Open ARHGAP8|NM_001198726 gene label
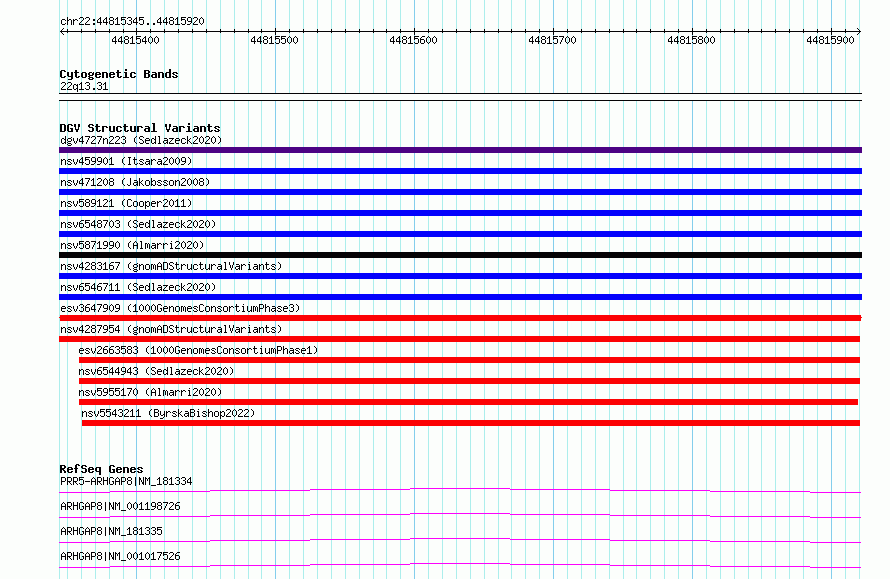This screenshot has width=890, height=579. pos(120,506)
